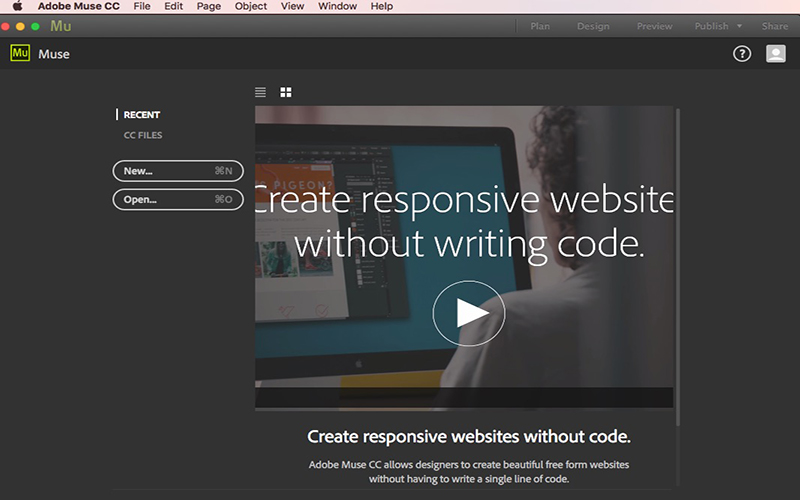Open the Window menu
Screen dimensions: 800x500
coord(337,6)
